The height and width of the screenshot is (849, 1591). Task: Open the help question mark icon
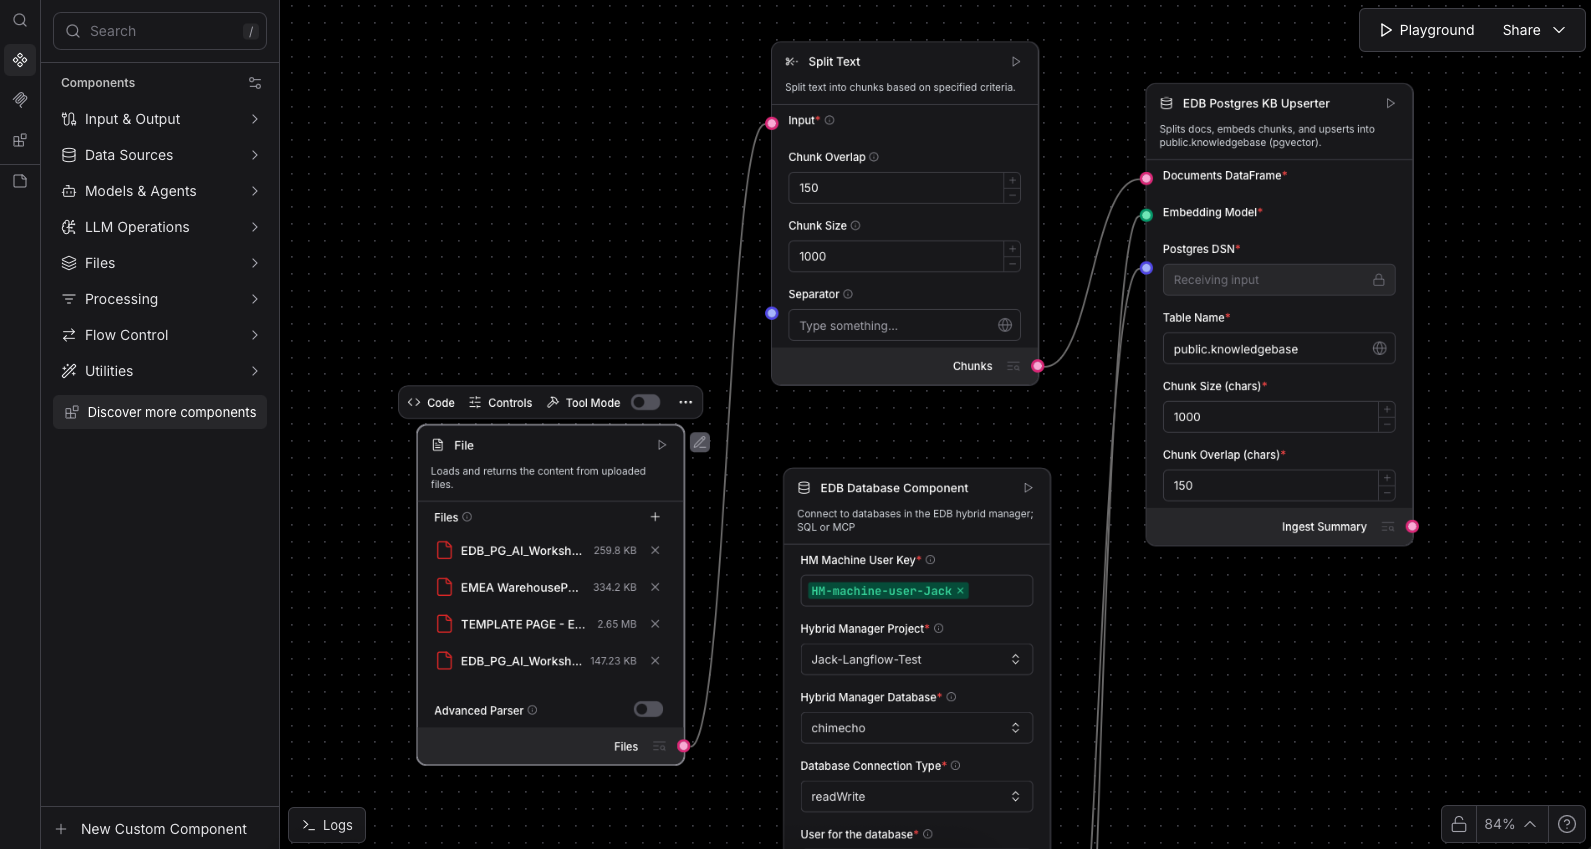click(x=1567, y=824)
